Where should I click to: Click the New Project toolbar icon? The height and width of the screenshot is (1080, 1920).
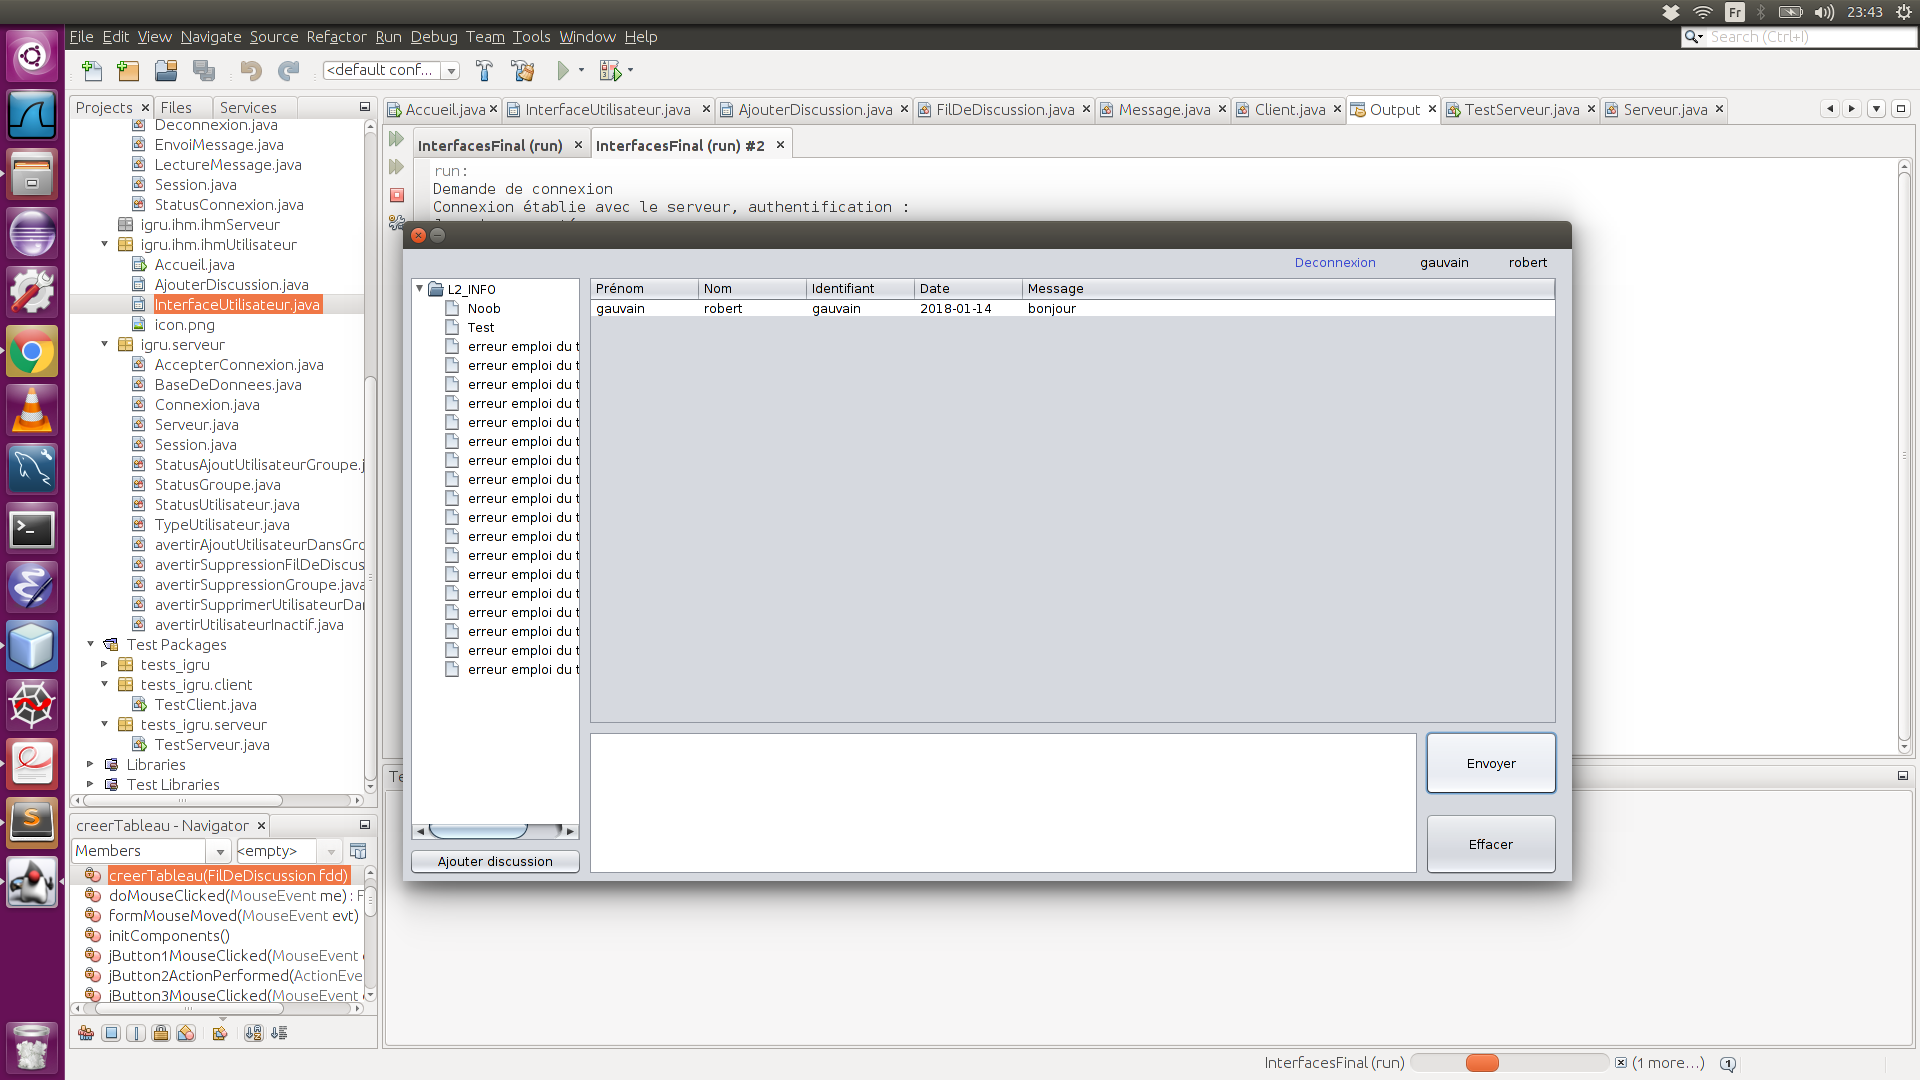pos(128,70)
